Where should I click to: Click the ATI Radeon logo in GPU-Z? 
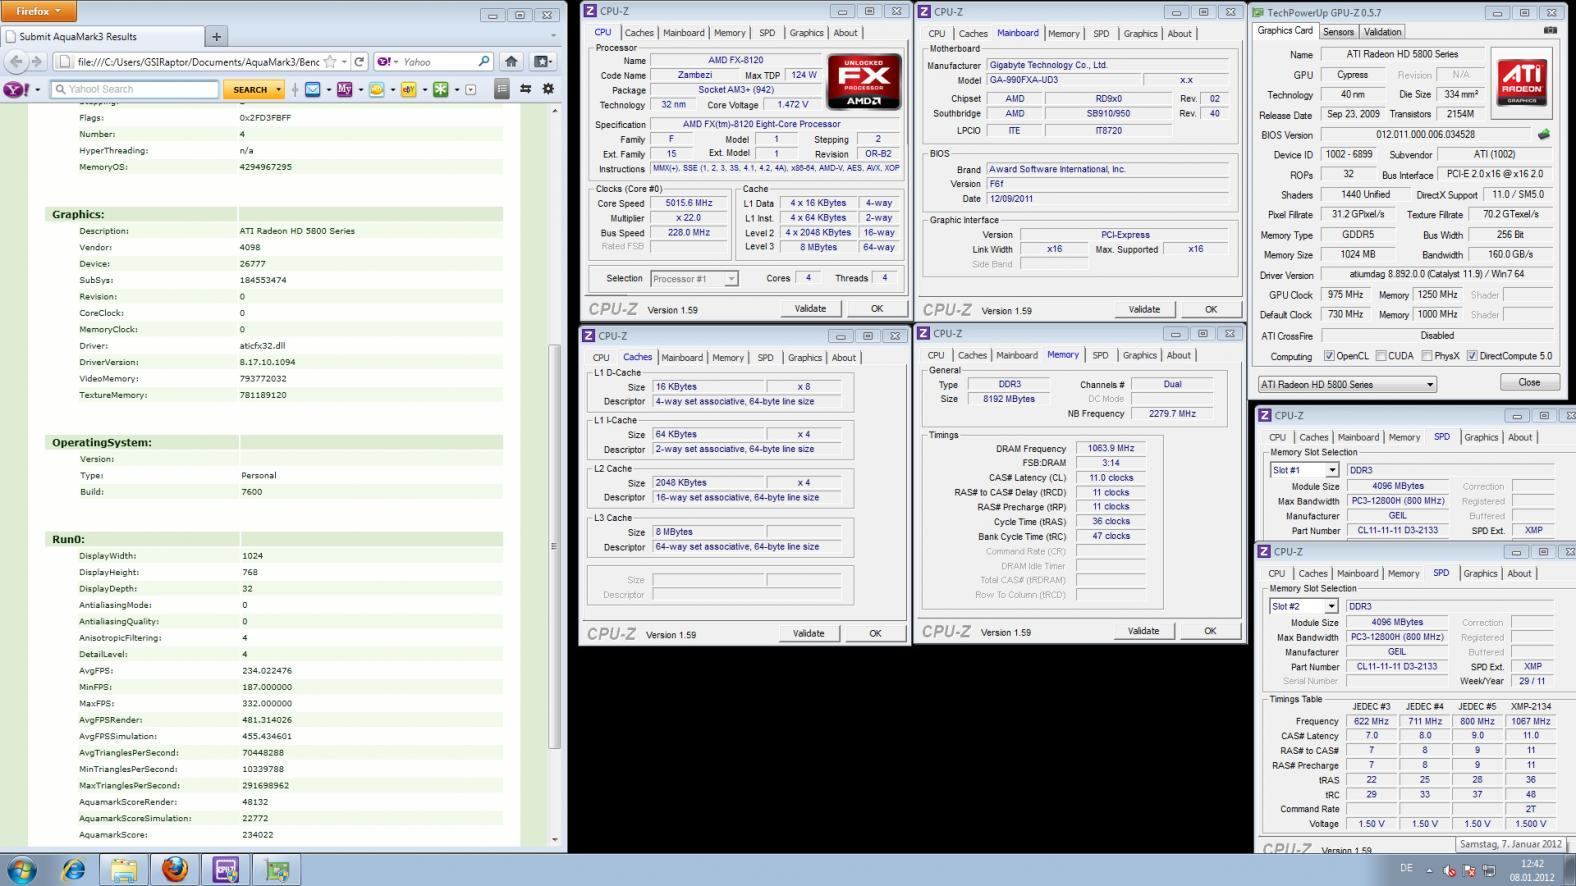coord(1522,82)
